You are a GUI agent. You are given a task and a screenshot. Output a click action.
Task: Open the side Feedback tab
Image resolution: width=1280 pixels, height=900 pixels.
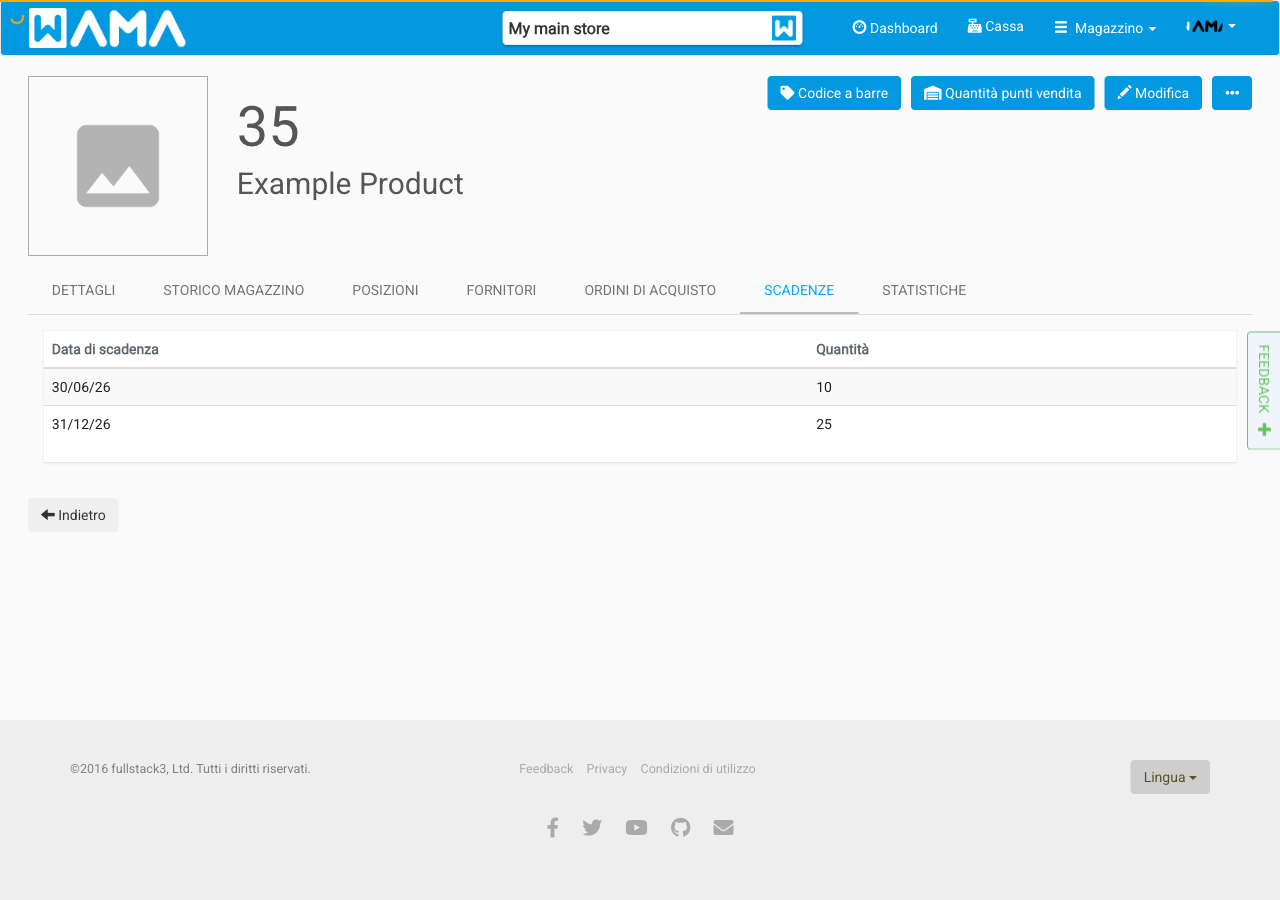tap(1264, 390)
